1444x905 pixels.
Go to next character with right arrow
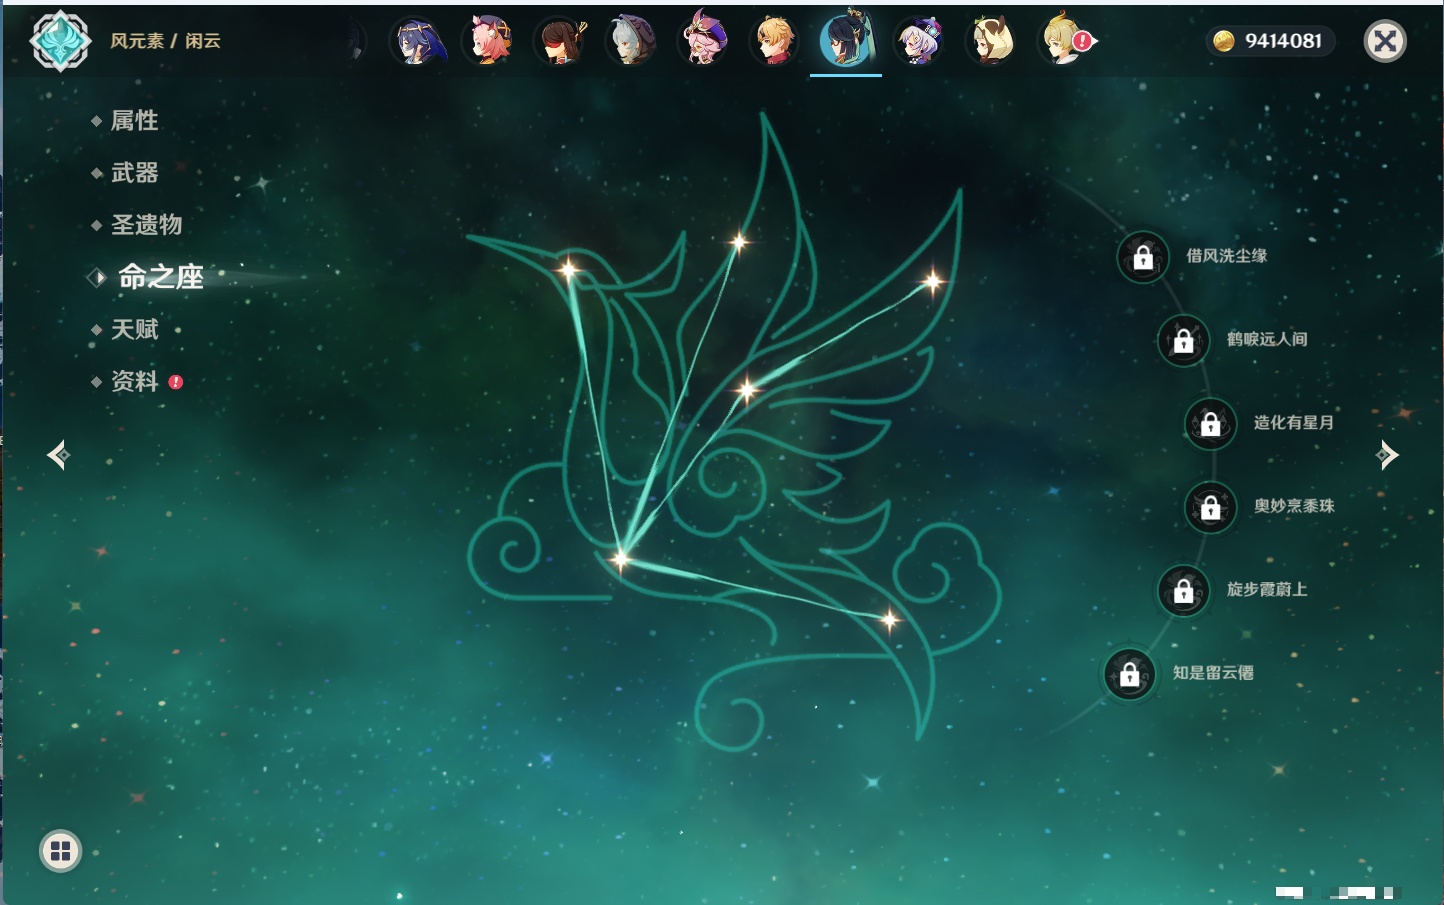1387,455
